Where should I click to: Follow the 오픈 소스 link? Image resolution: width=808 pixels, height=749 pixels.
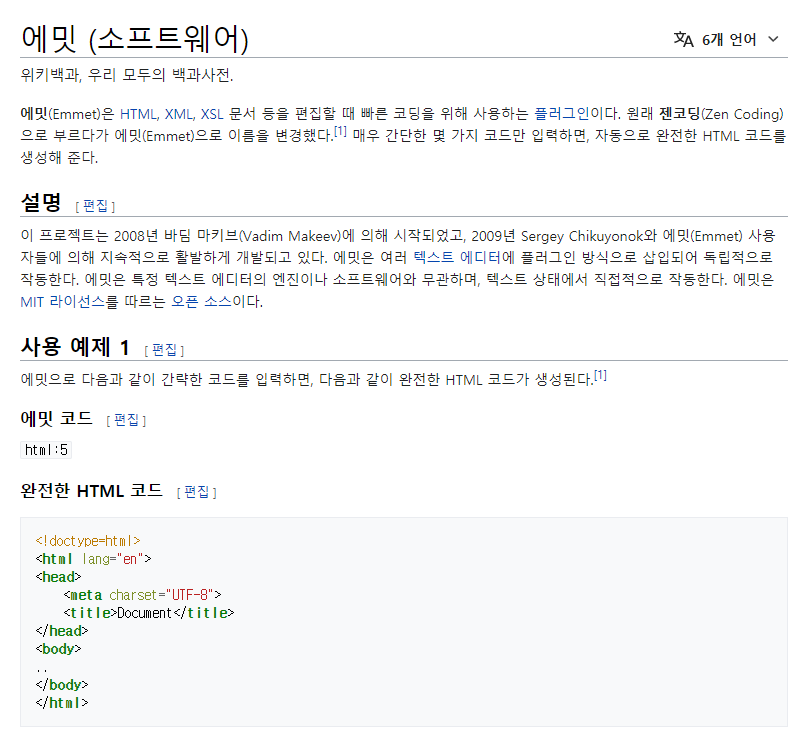(201, 301)
